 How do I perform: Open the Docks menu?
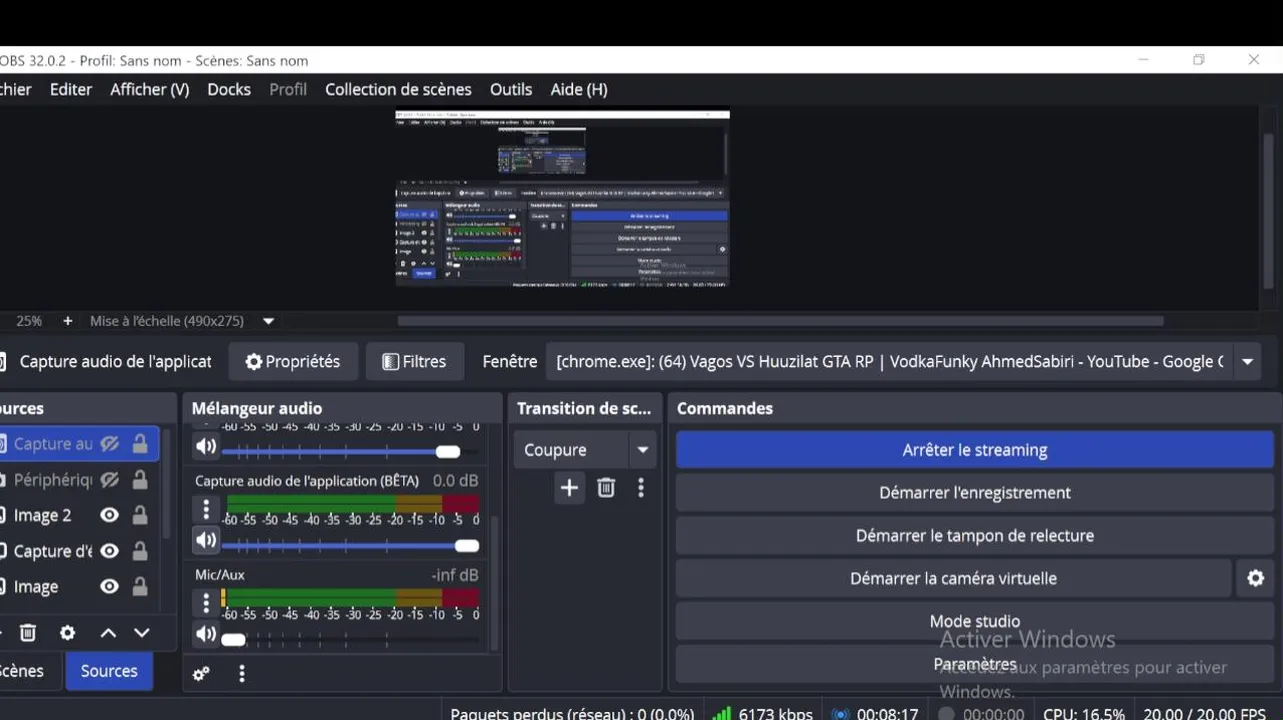click(229, 89)
